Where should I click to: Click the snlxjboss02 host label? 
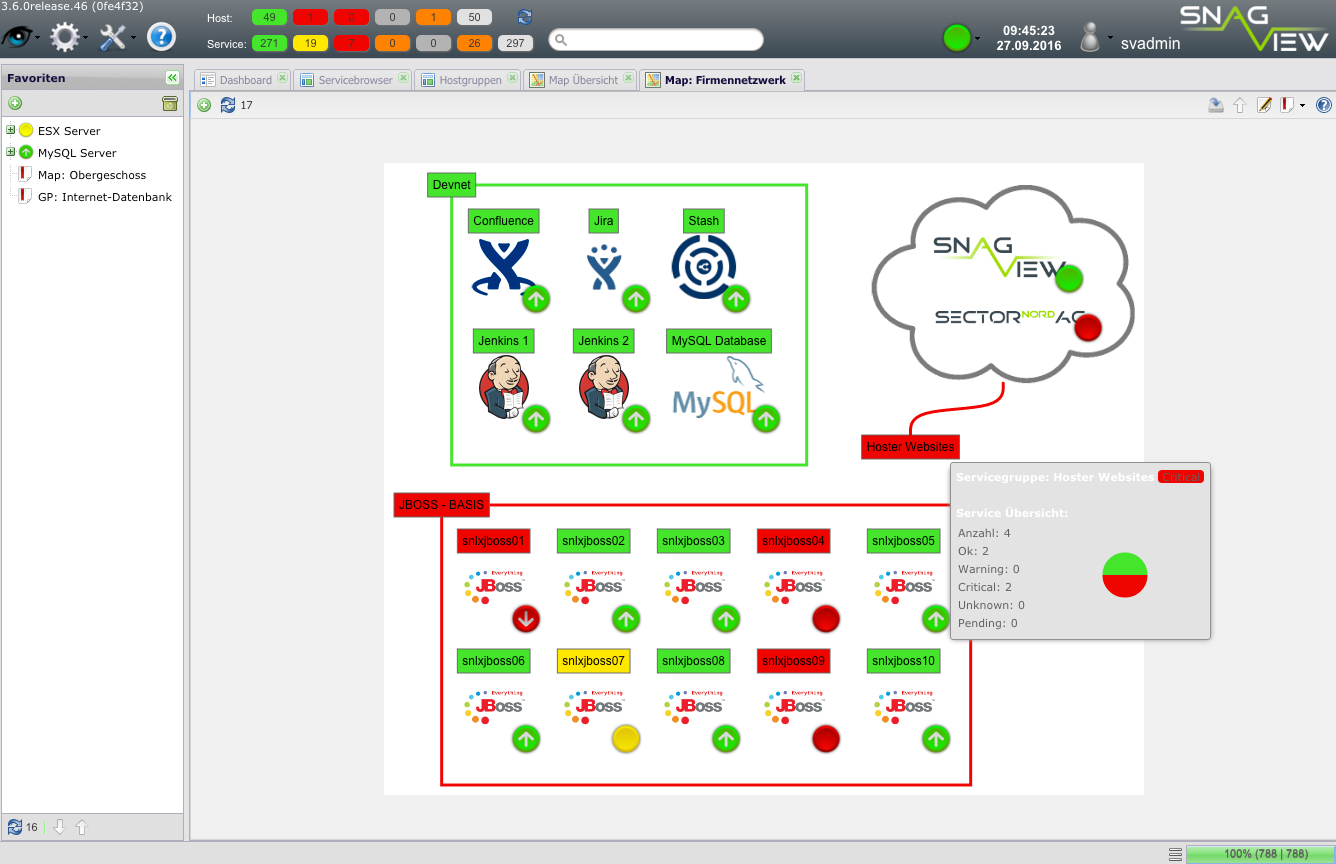pyautogui.click(x=594, y=541)
